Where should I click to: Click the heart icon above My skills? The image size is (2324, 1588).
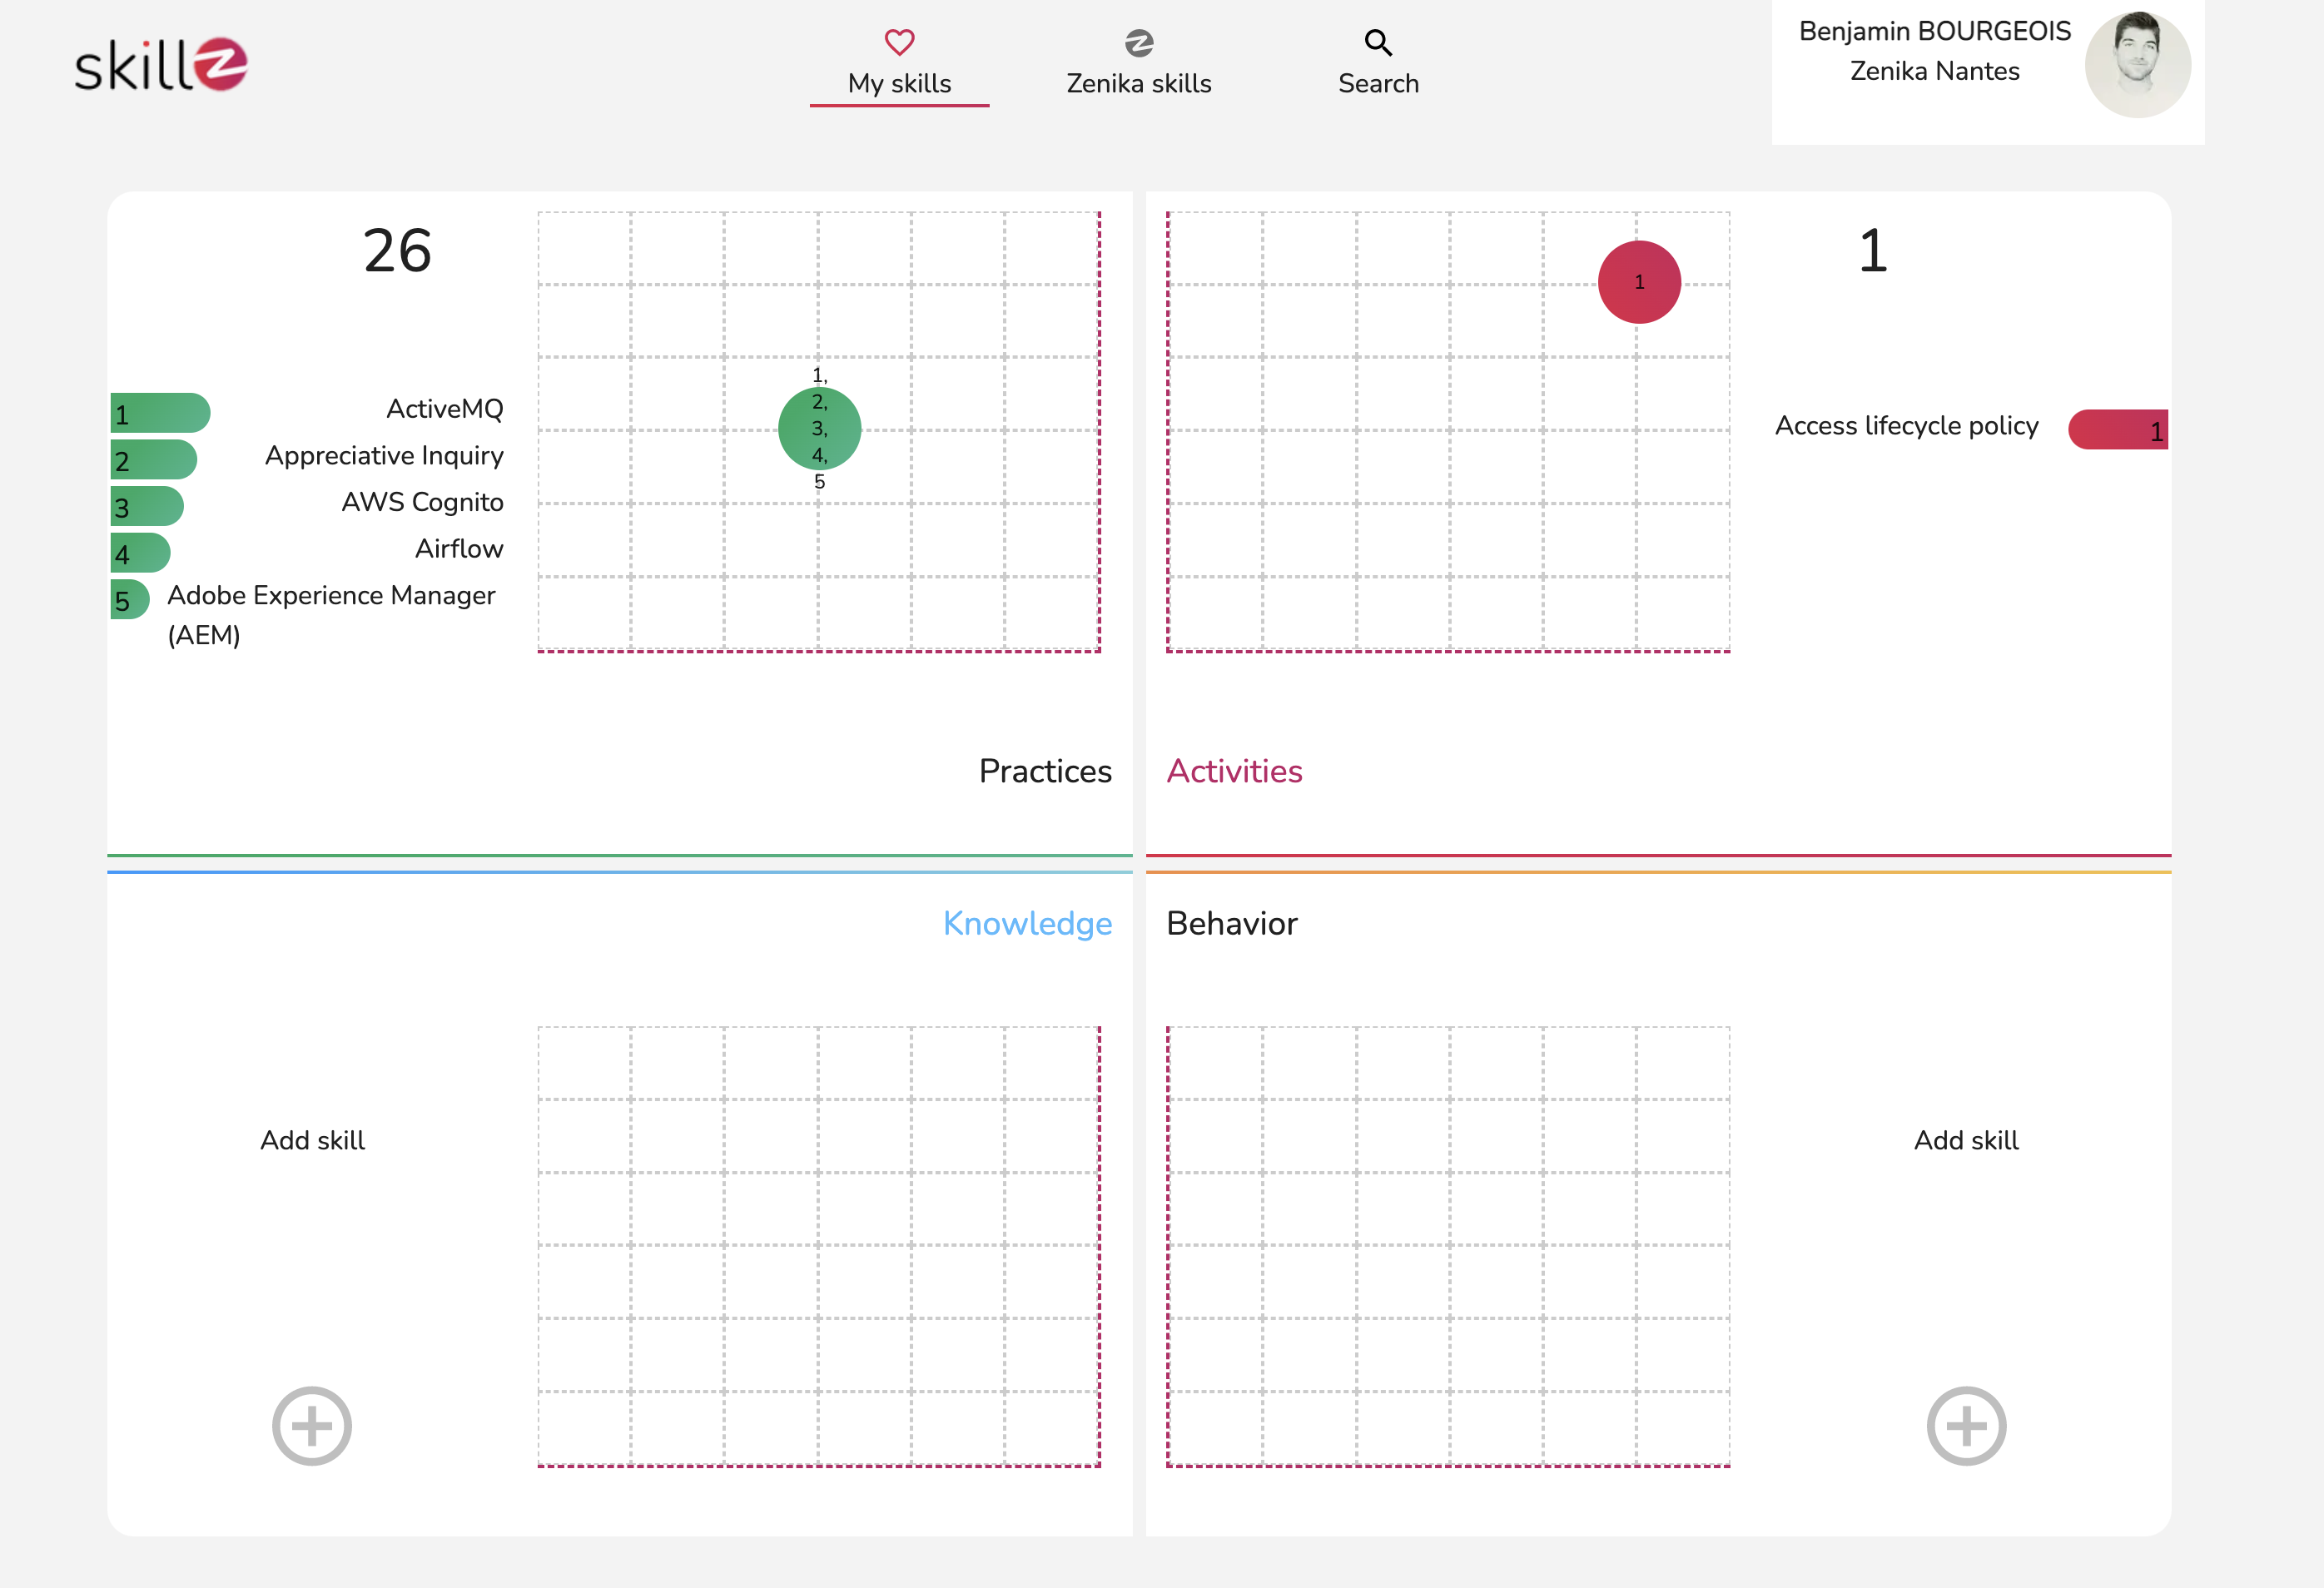899,42
